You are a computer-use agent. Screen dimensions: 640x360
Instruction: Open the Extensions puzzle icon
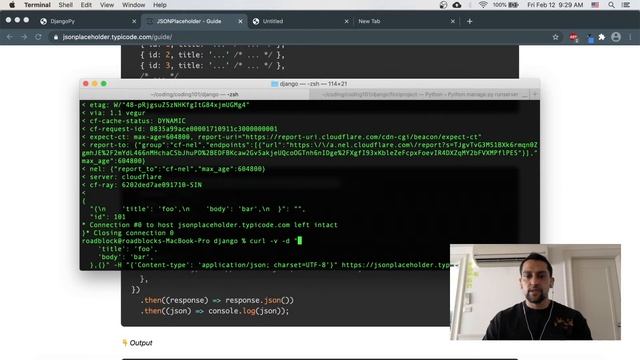[x=602, y=37]
